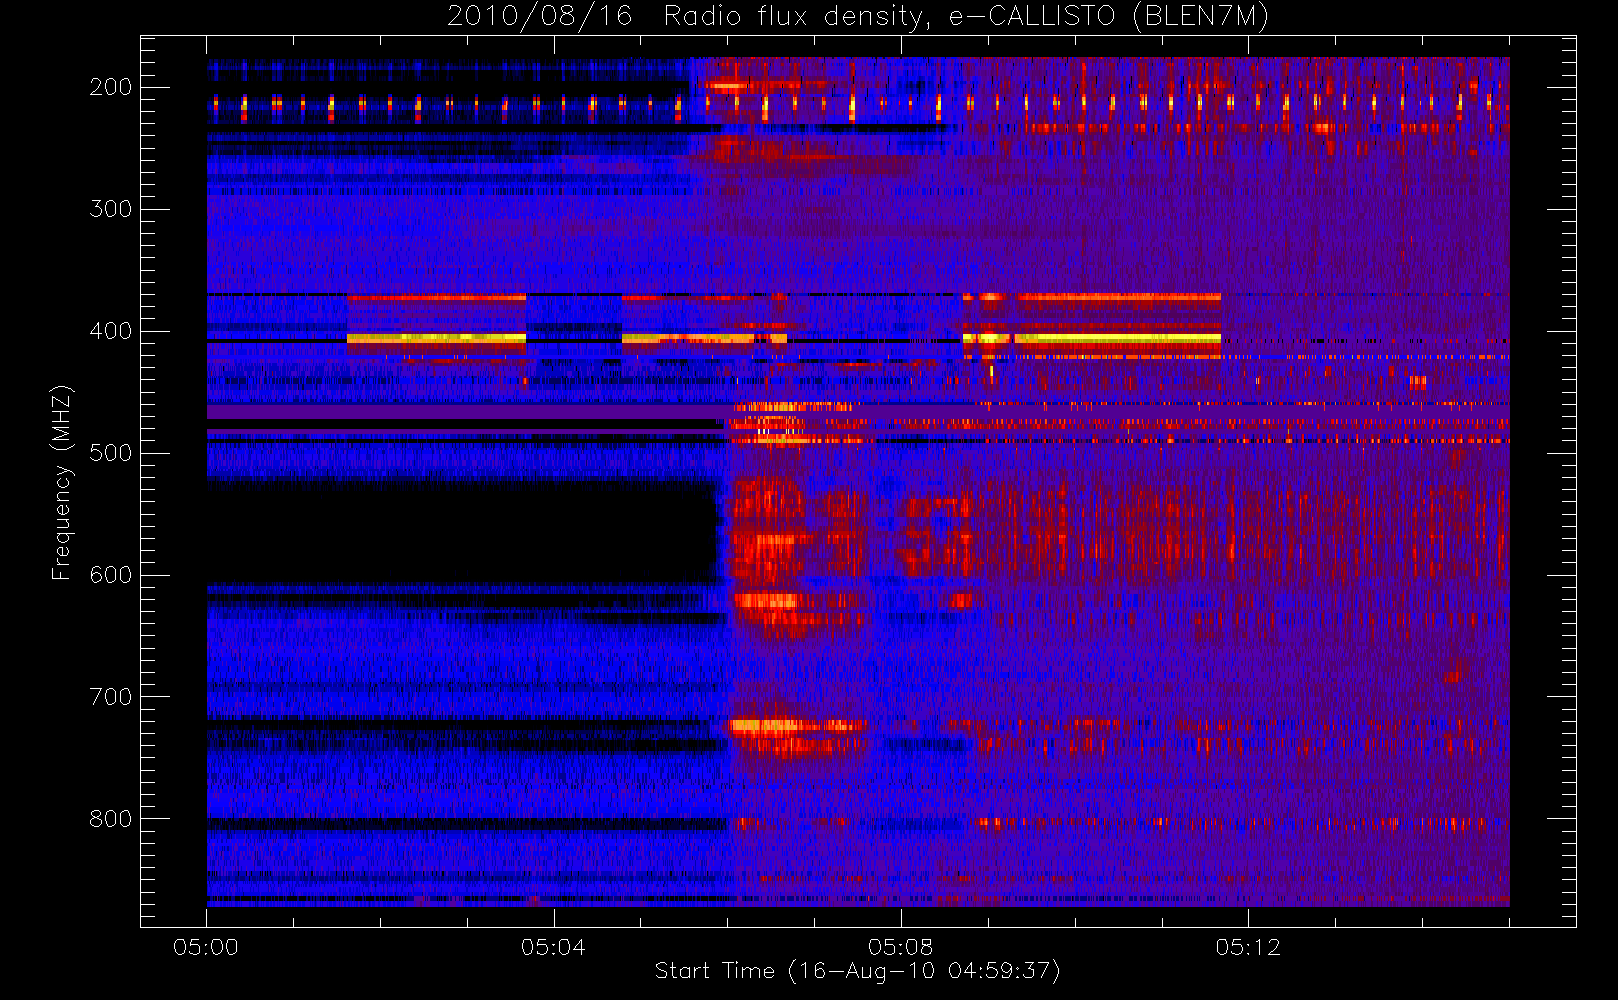Click the 800 frequency tick label
Viewport: 1618px width, 1000px height.
(x=111, y=819)
